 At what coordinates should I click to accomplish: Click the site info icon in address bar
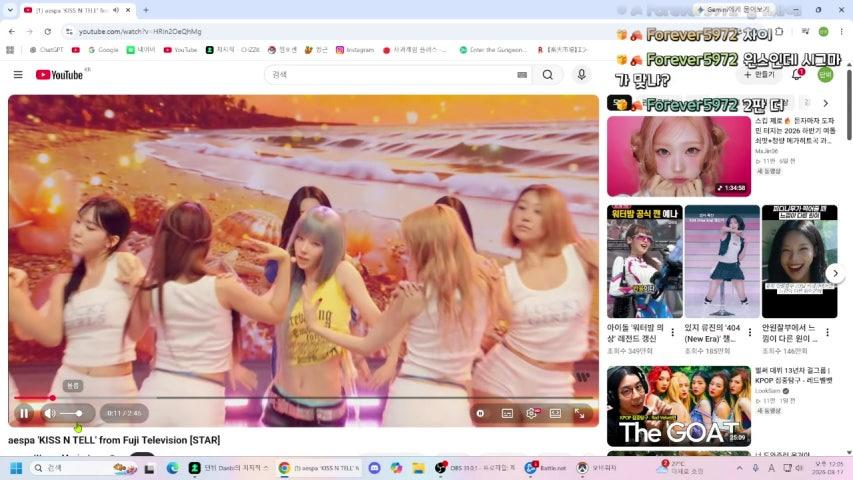pyautogui.click(x=69, y=32)
